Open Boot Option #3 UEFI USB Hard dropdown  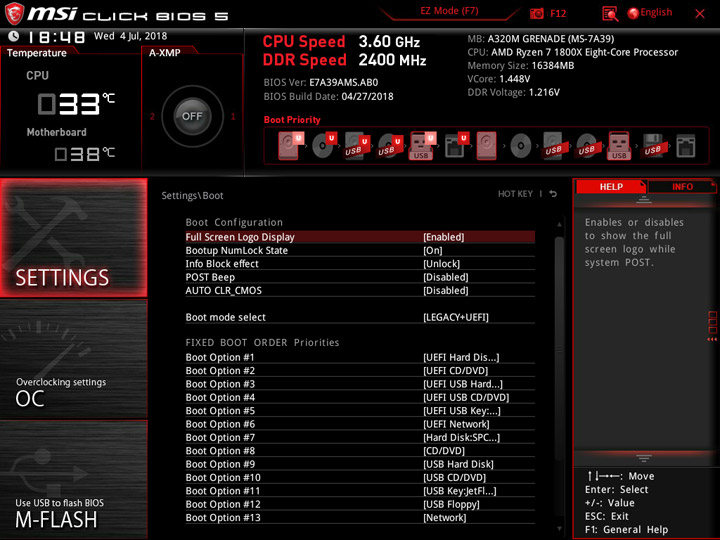tap(462, 384)
